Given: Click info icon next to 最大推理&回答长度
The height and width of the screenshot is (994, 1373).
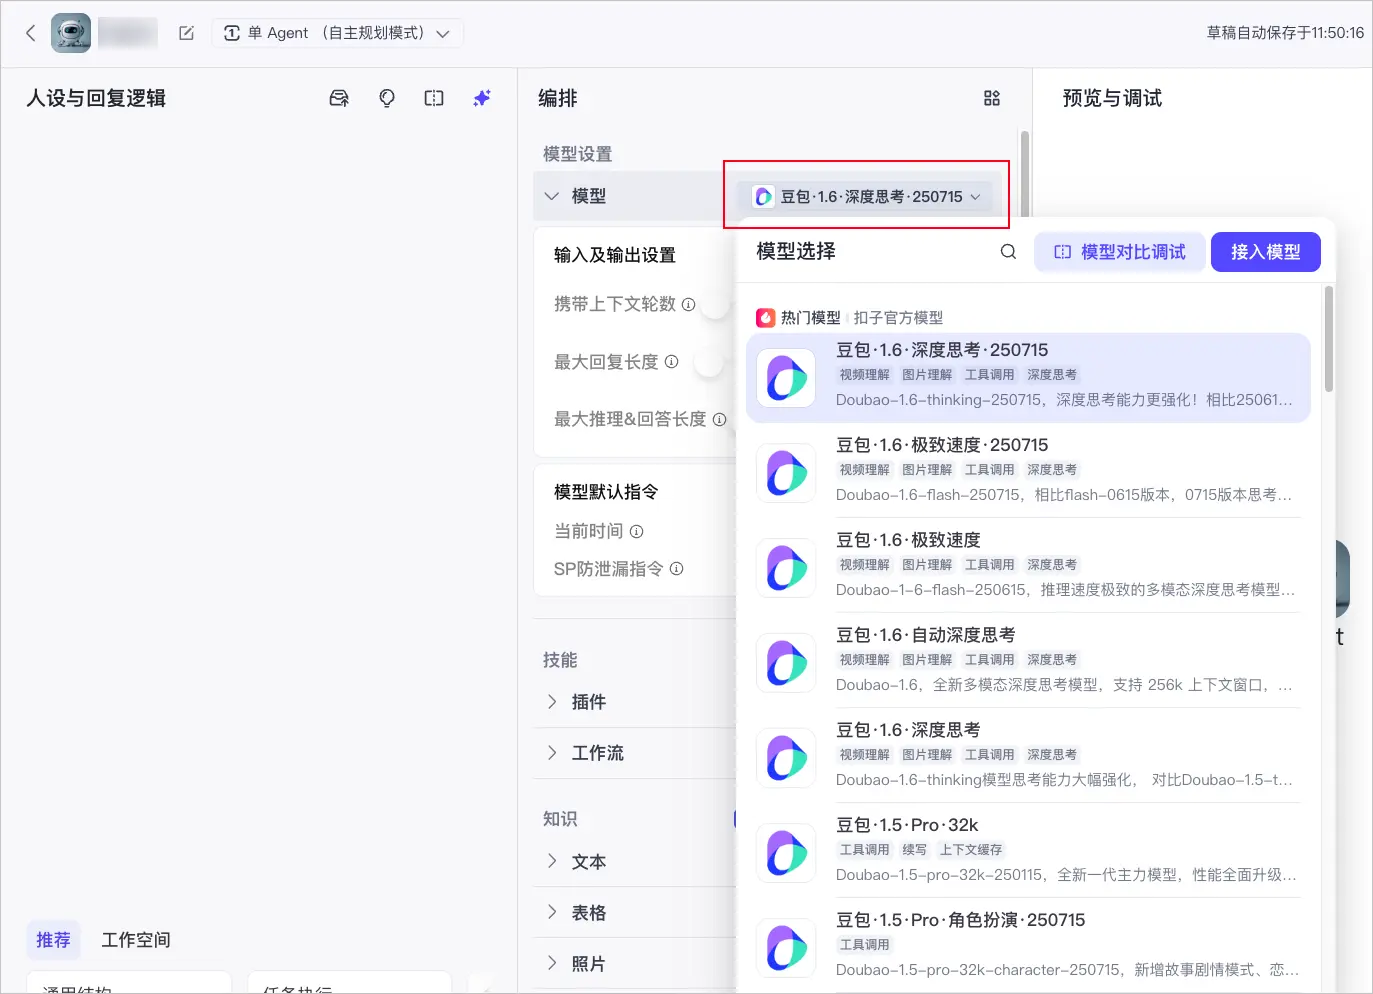Looking at the screenshot, I should 719,420.
